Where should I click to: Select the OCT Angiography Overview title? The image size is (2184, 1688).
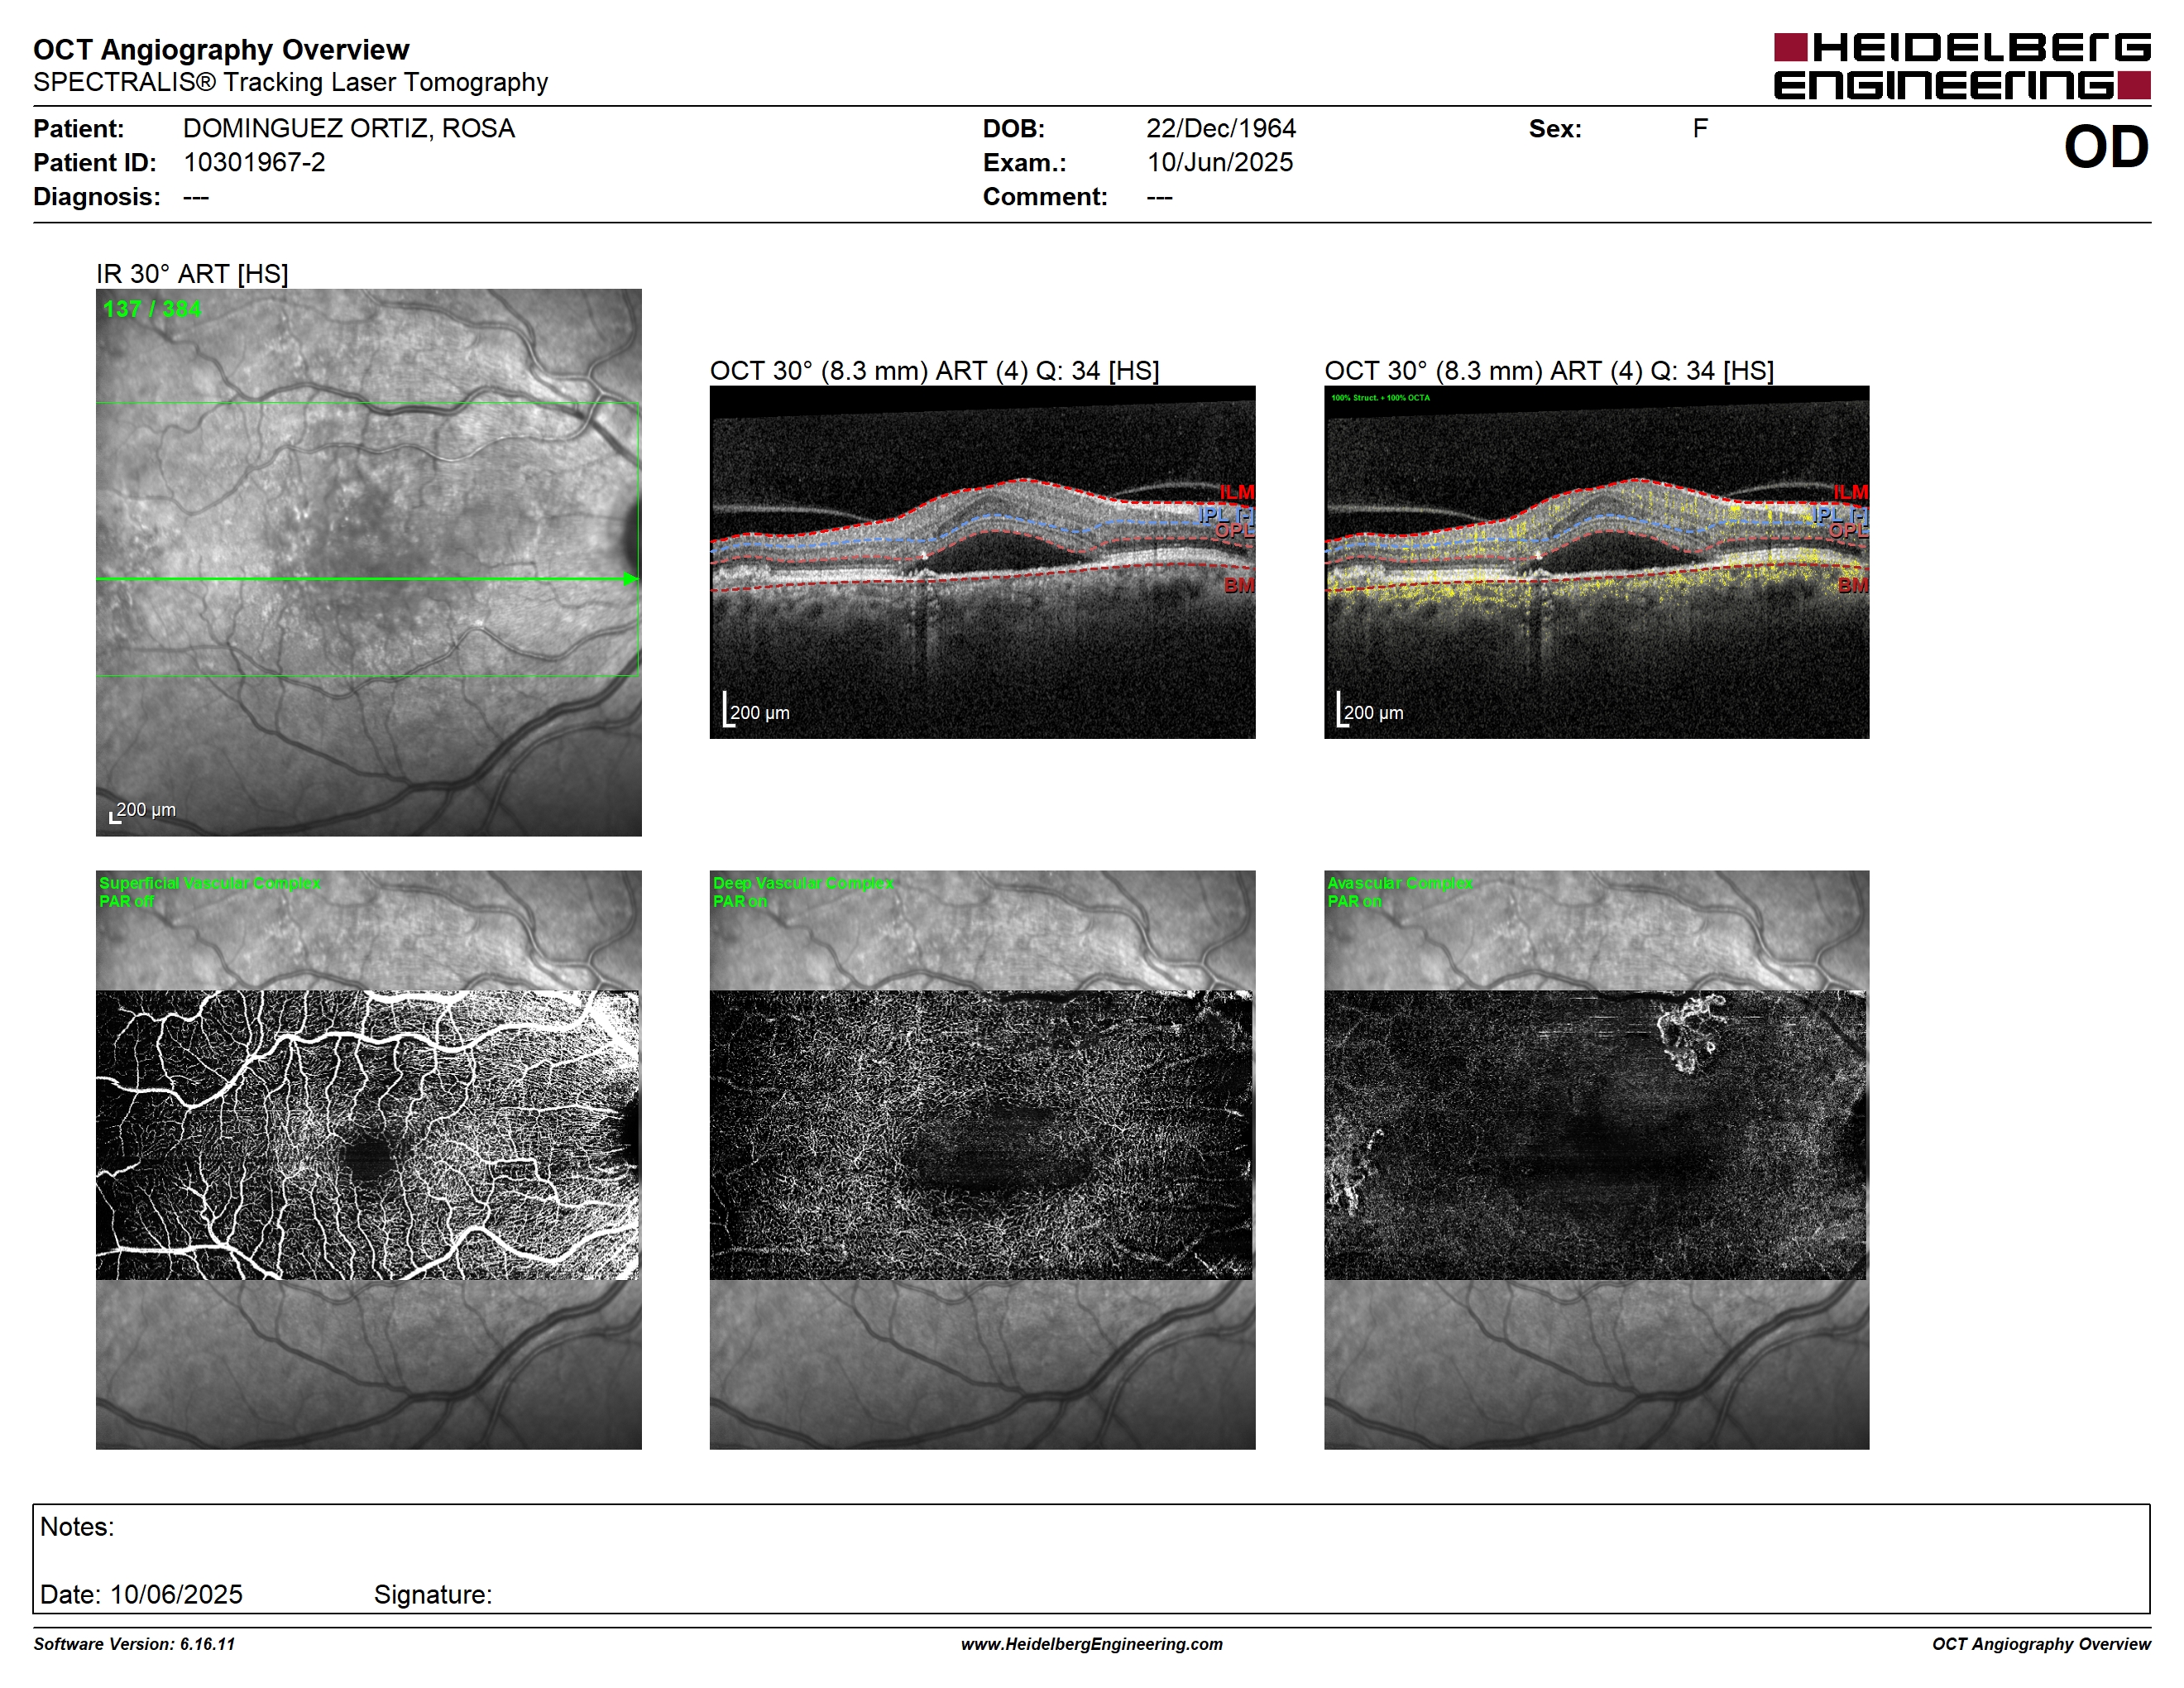(221, 49)
